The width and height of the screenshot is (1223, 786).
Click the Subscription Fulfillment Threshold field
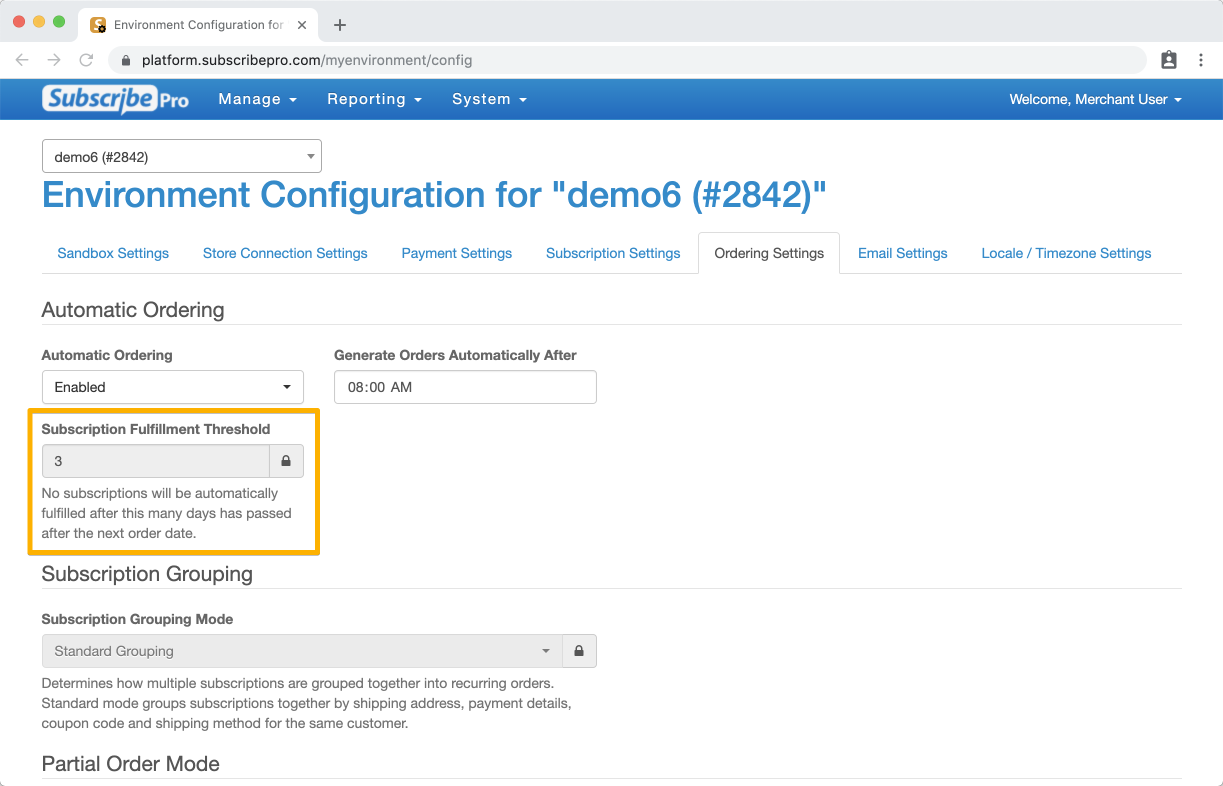tap(156, 462)
